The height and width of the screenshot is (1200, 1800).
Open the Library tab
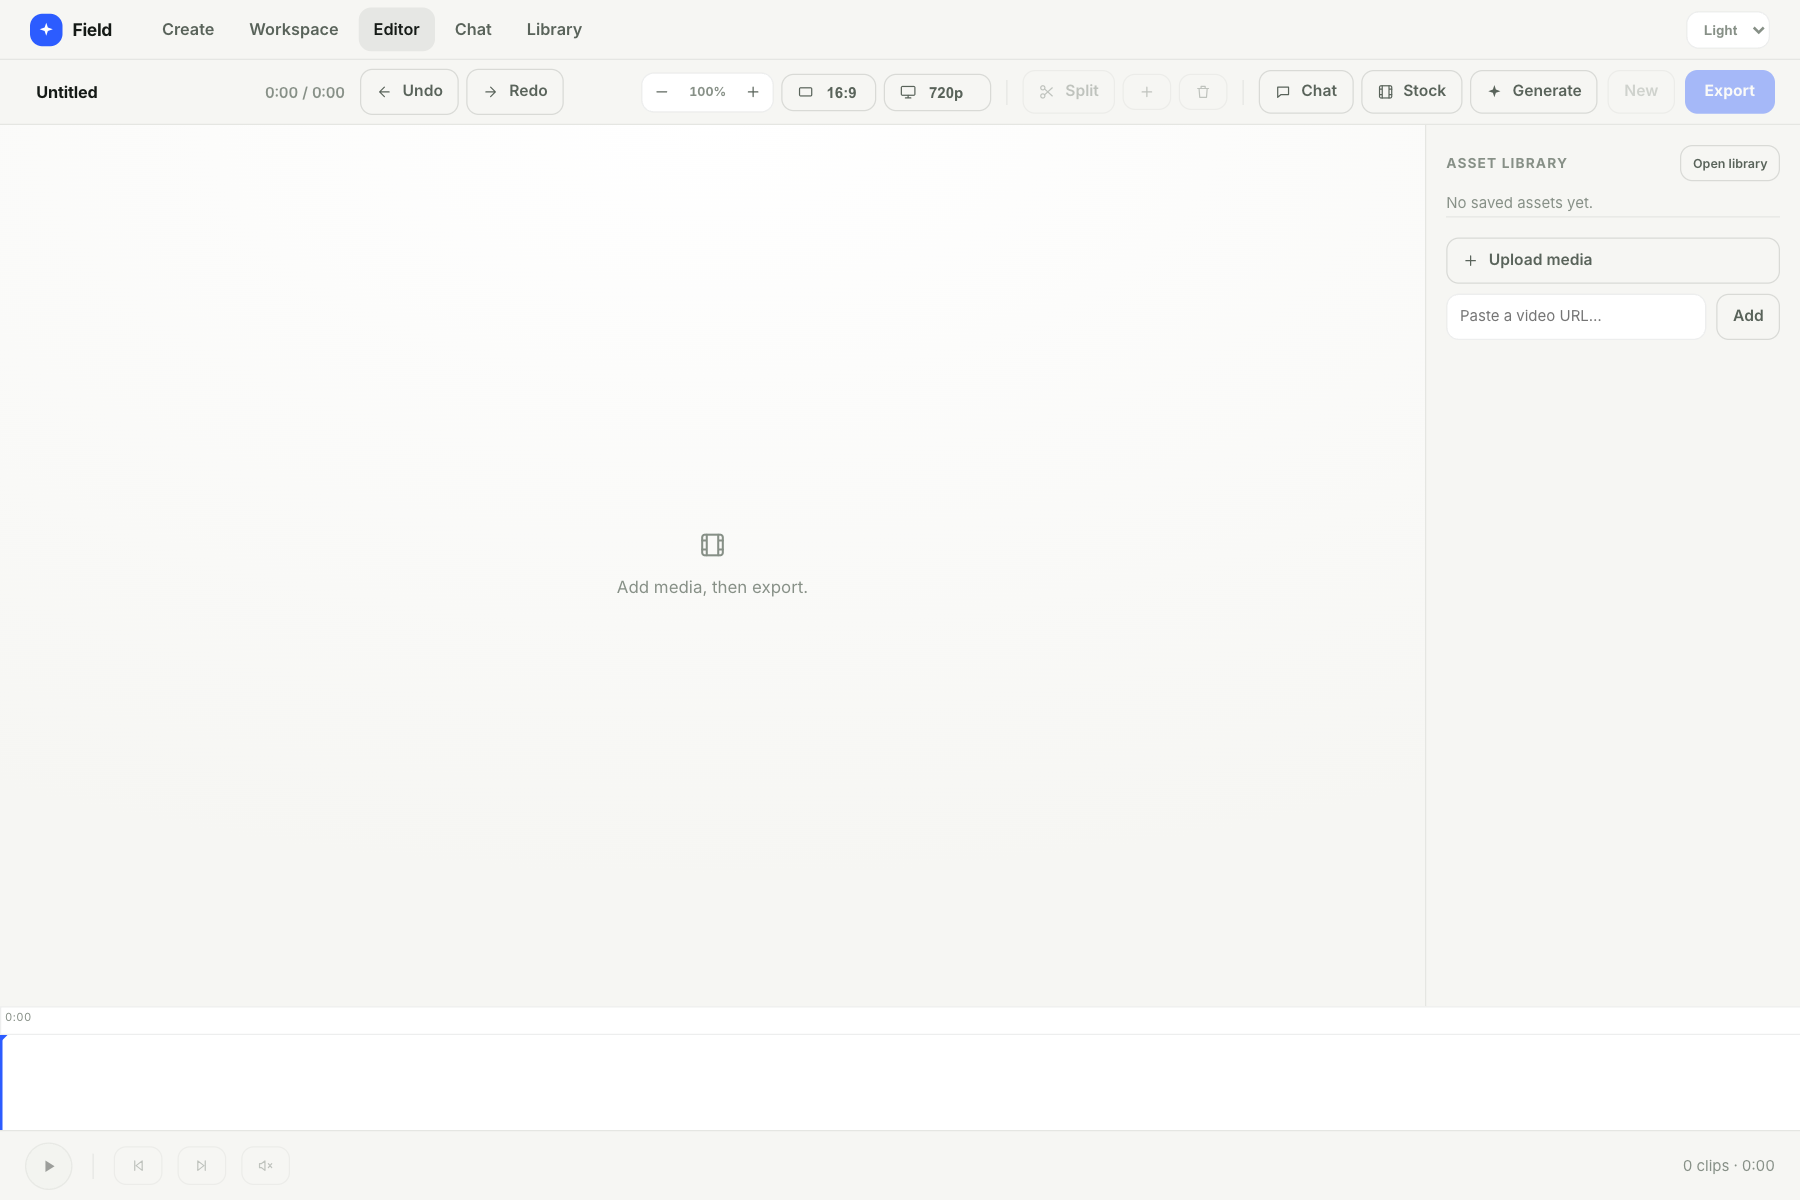coord(554,30)
